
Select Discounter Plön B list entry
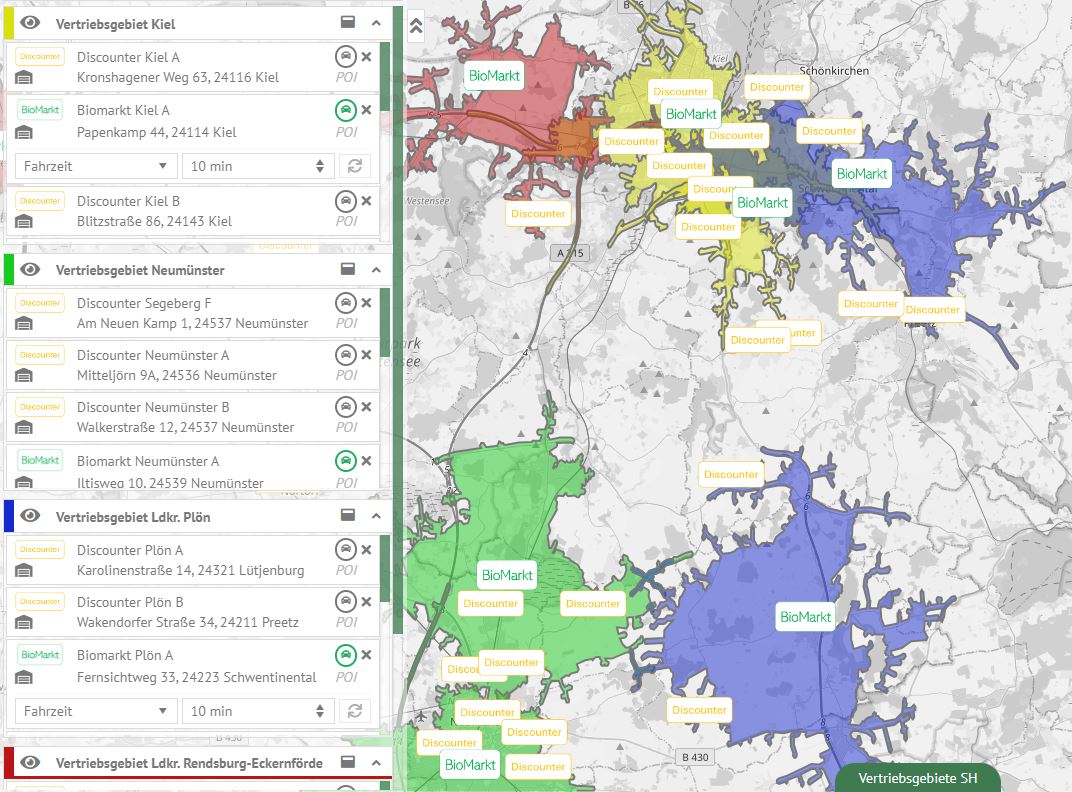[192, 611]
